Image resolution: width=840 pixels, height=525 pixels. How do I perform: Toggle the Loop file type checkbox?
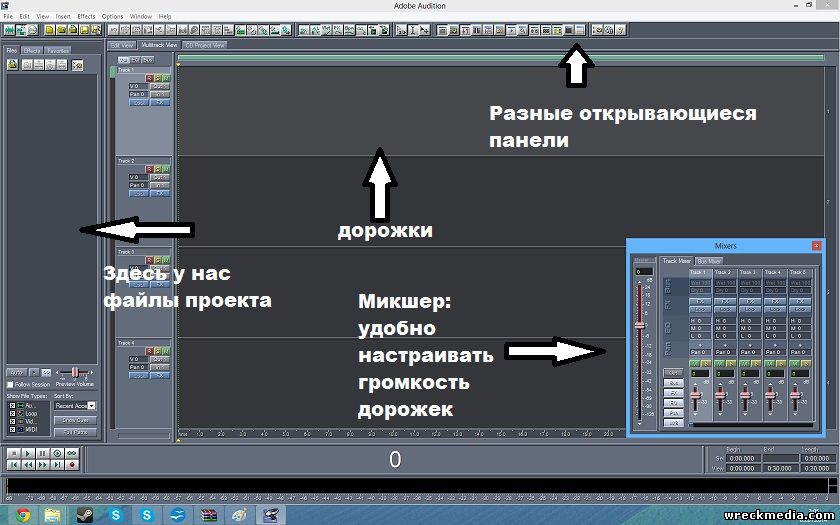[12, 414]
